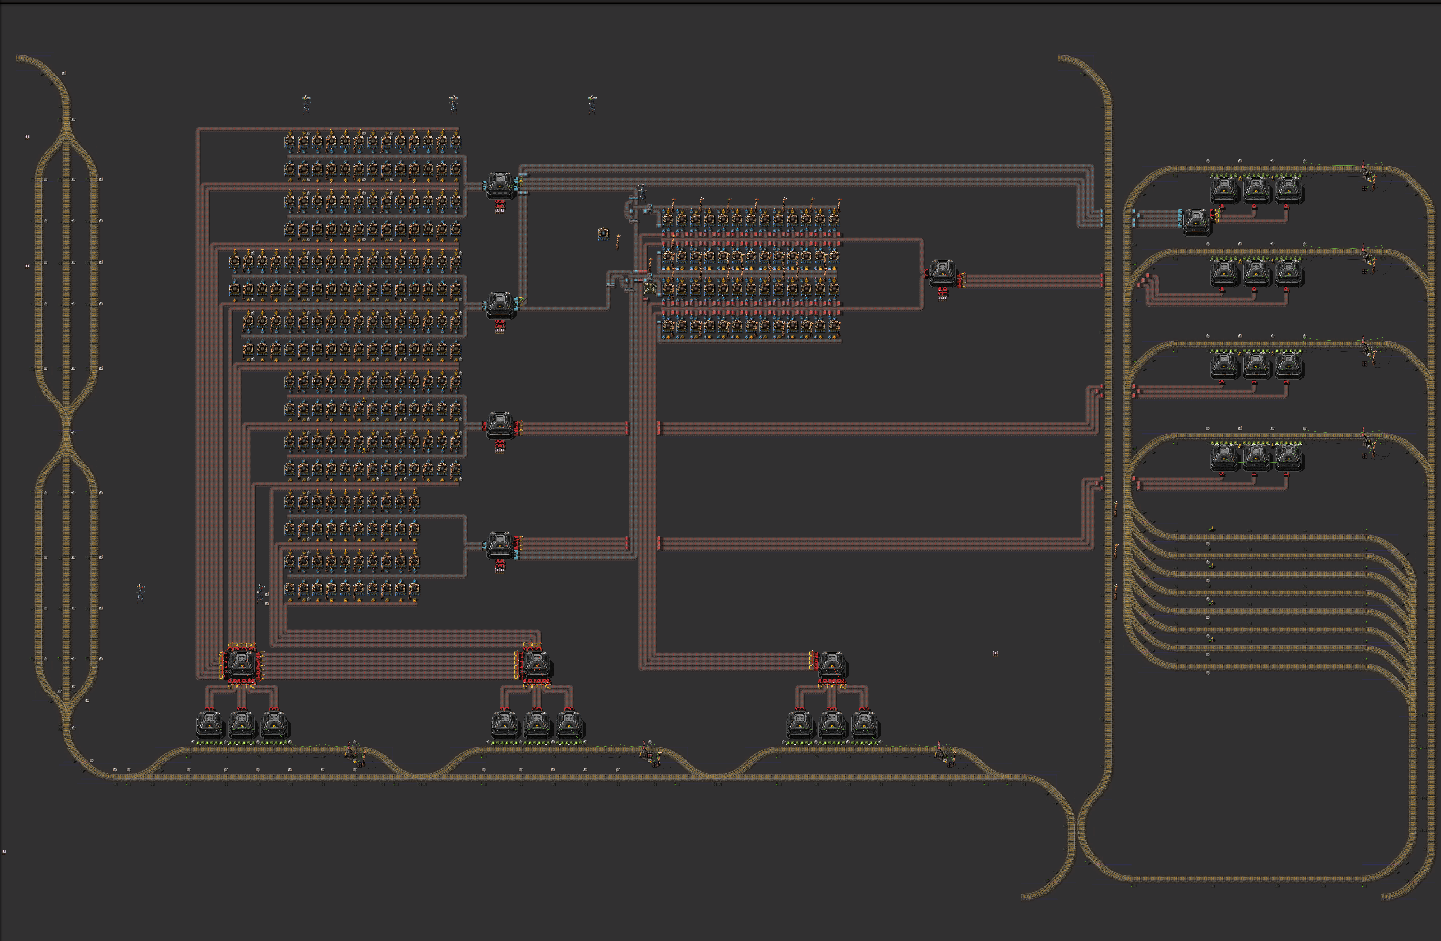Click the right warehouse in the fourth right-side loop
The image size is (1441, 941).
click(x=1289, y=456)
